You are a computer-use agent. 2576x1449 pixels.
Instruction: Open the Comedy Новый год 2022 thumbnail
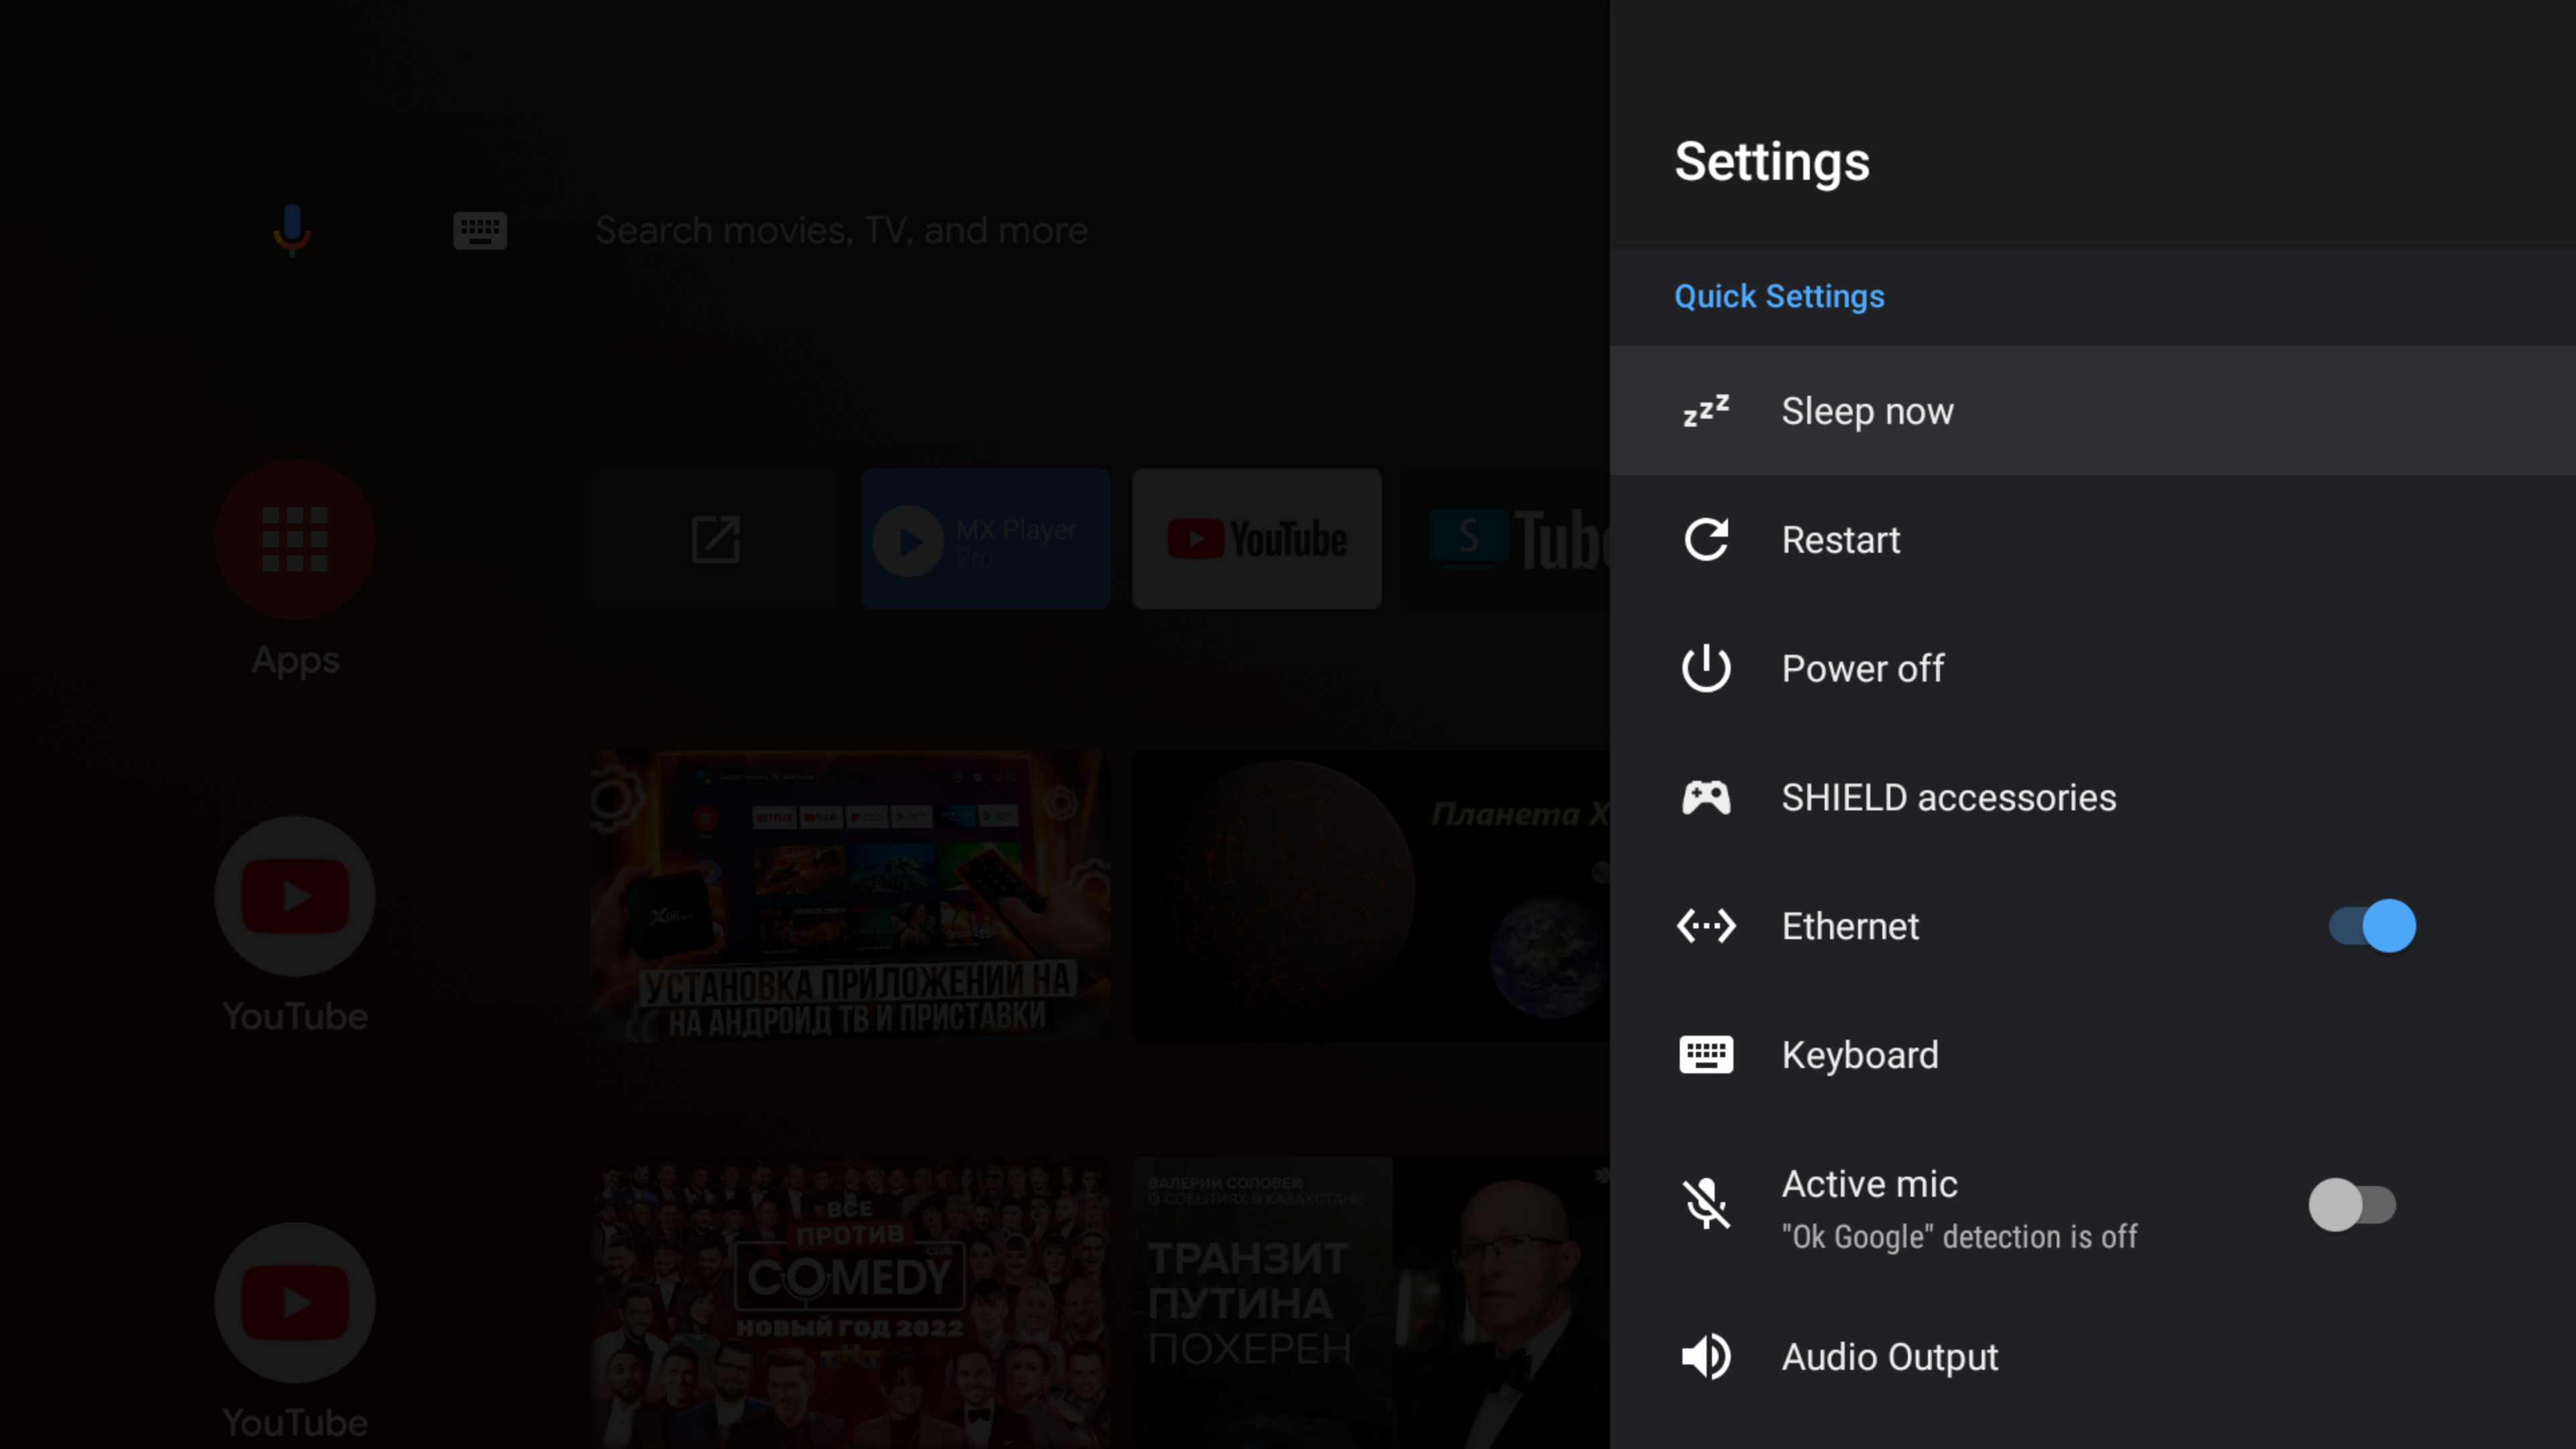pos(850,1303)
